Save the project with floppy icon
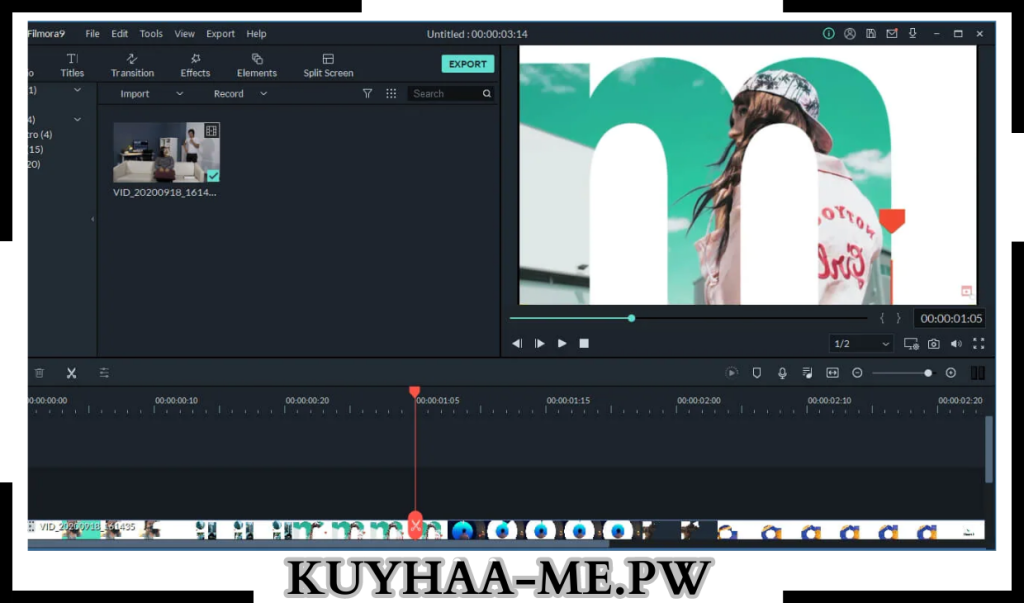 pyautogui.click(x=871, y=33)
